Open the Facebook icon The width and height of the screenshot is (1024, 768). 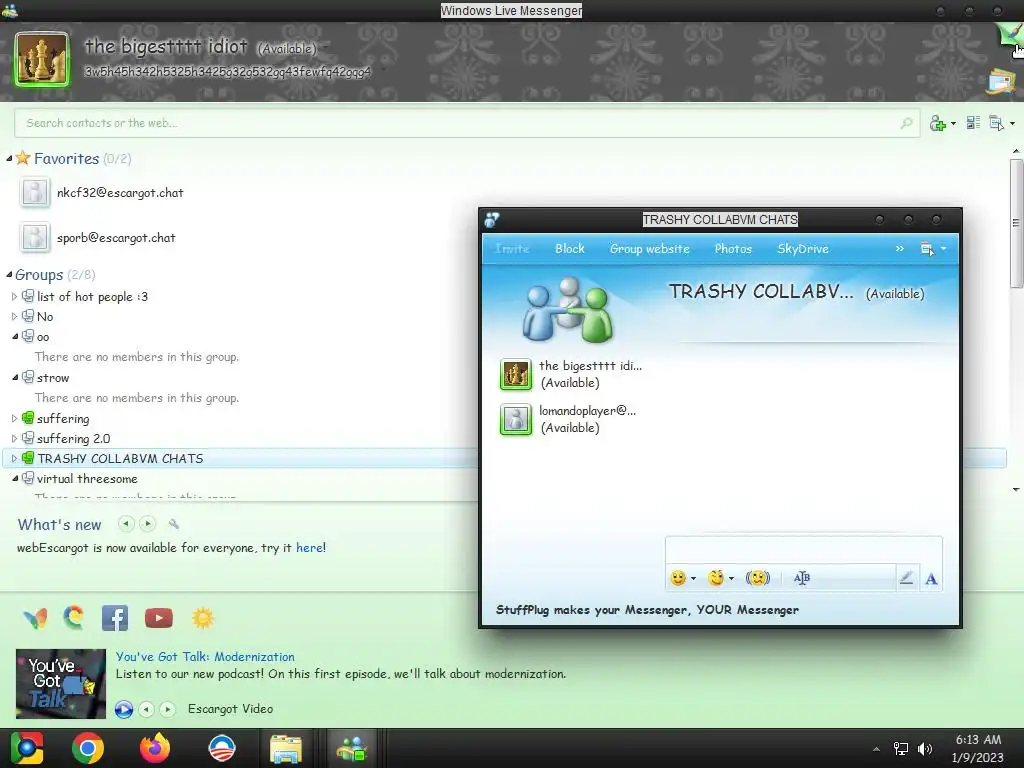115,618
